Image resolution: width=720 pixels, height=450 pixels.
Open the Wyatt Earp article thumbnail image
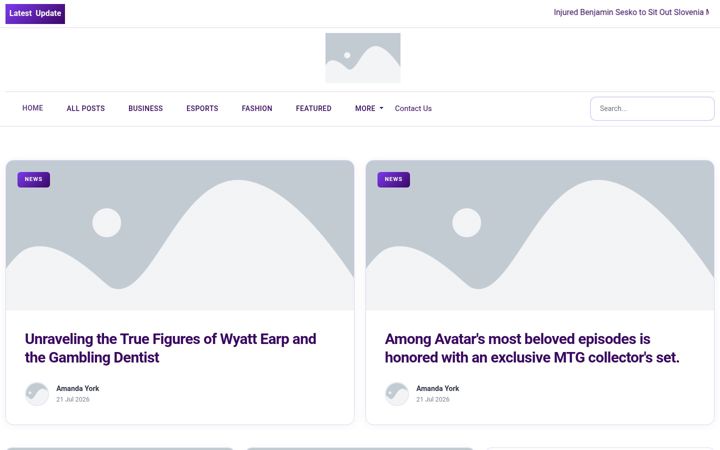180,235
